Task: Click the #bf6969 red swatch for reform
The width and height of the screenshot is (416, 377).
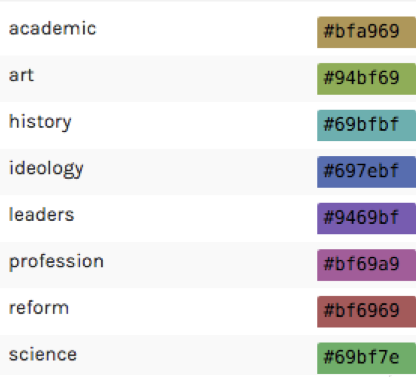Action: (x=366, y=311)
